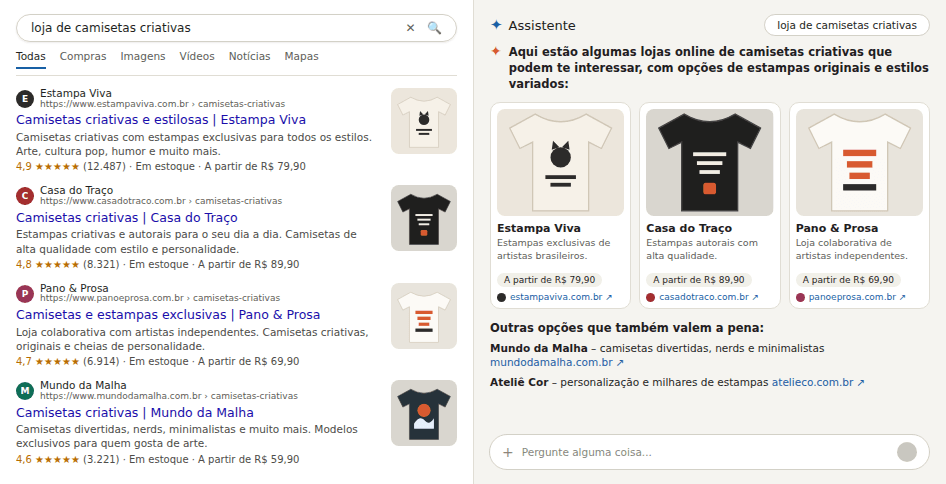This screenshot has width=946, height=484.
Task: Click the magnifying glass search icon
Action: [434, 28]
